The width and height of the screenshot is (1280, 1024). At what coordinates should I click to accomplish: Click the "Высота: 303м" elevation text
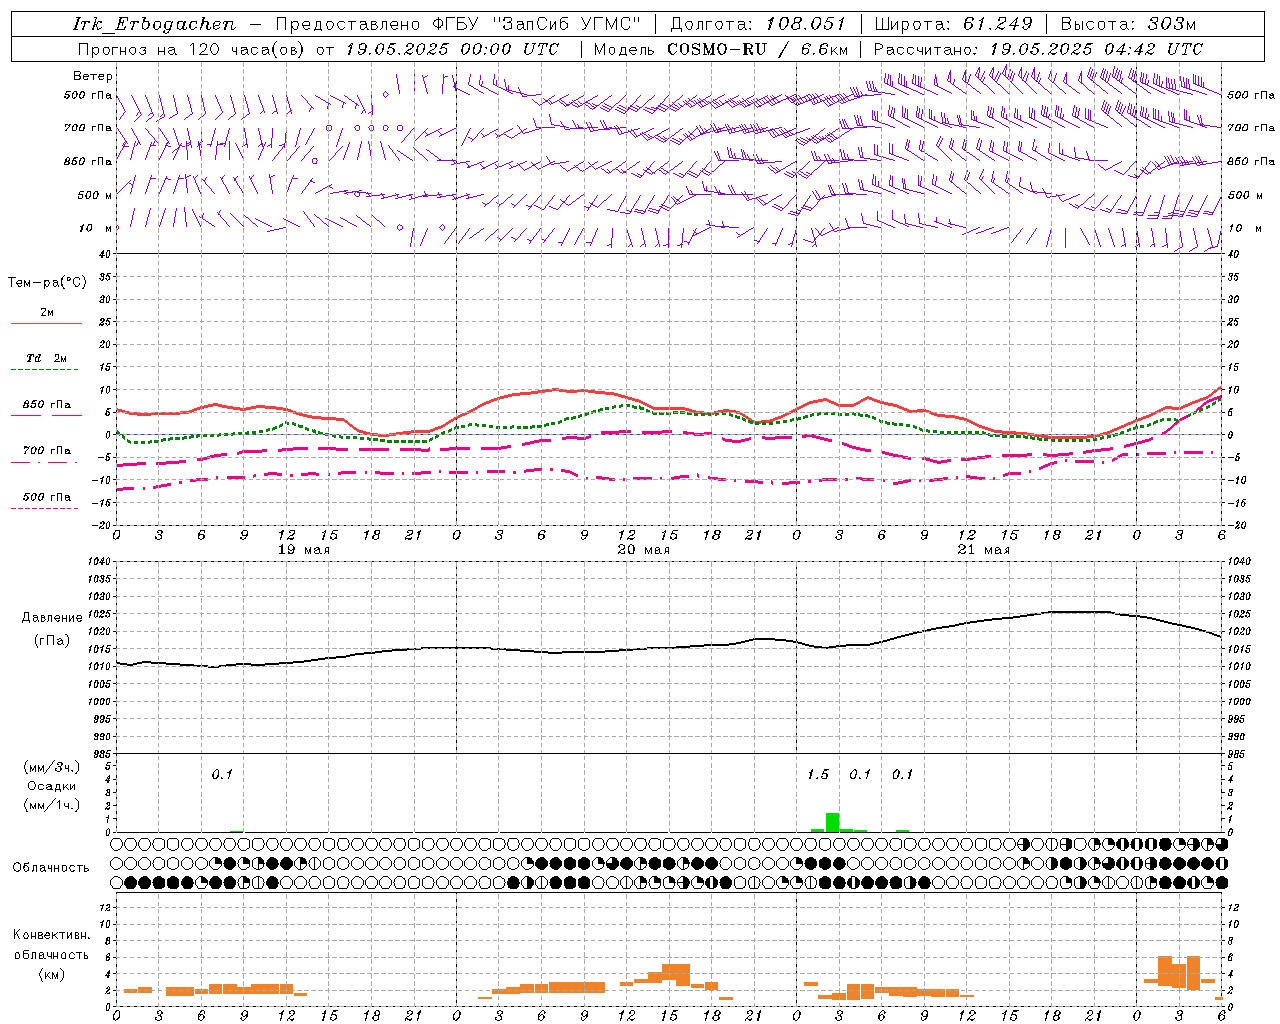pyautogui.click(x=1128, y=24)
